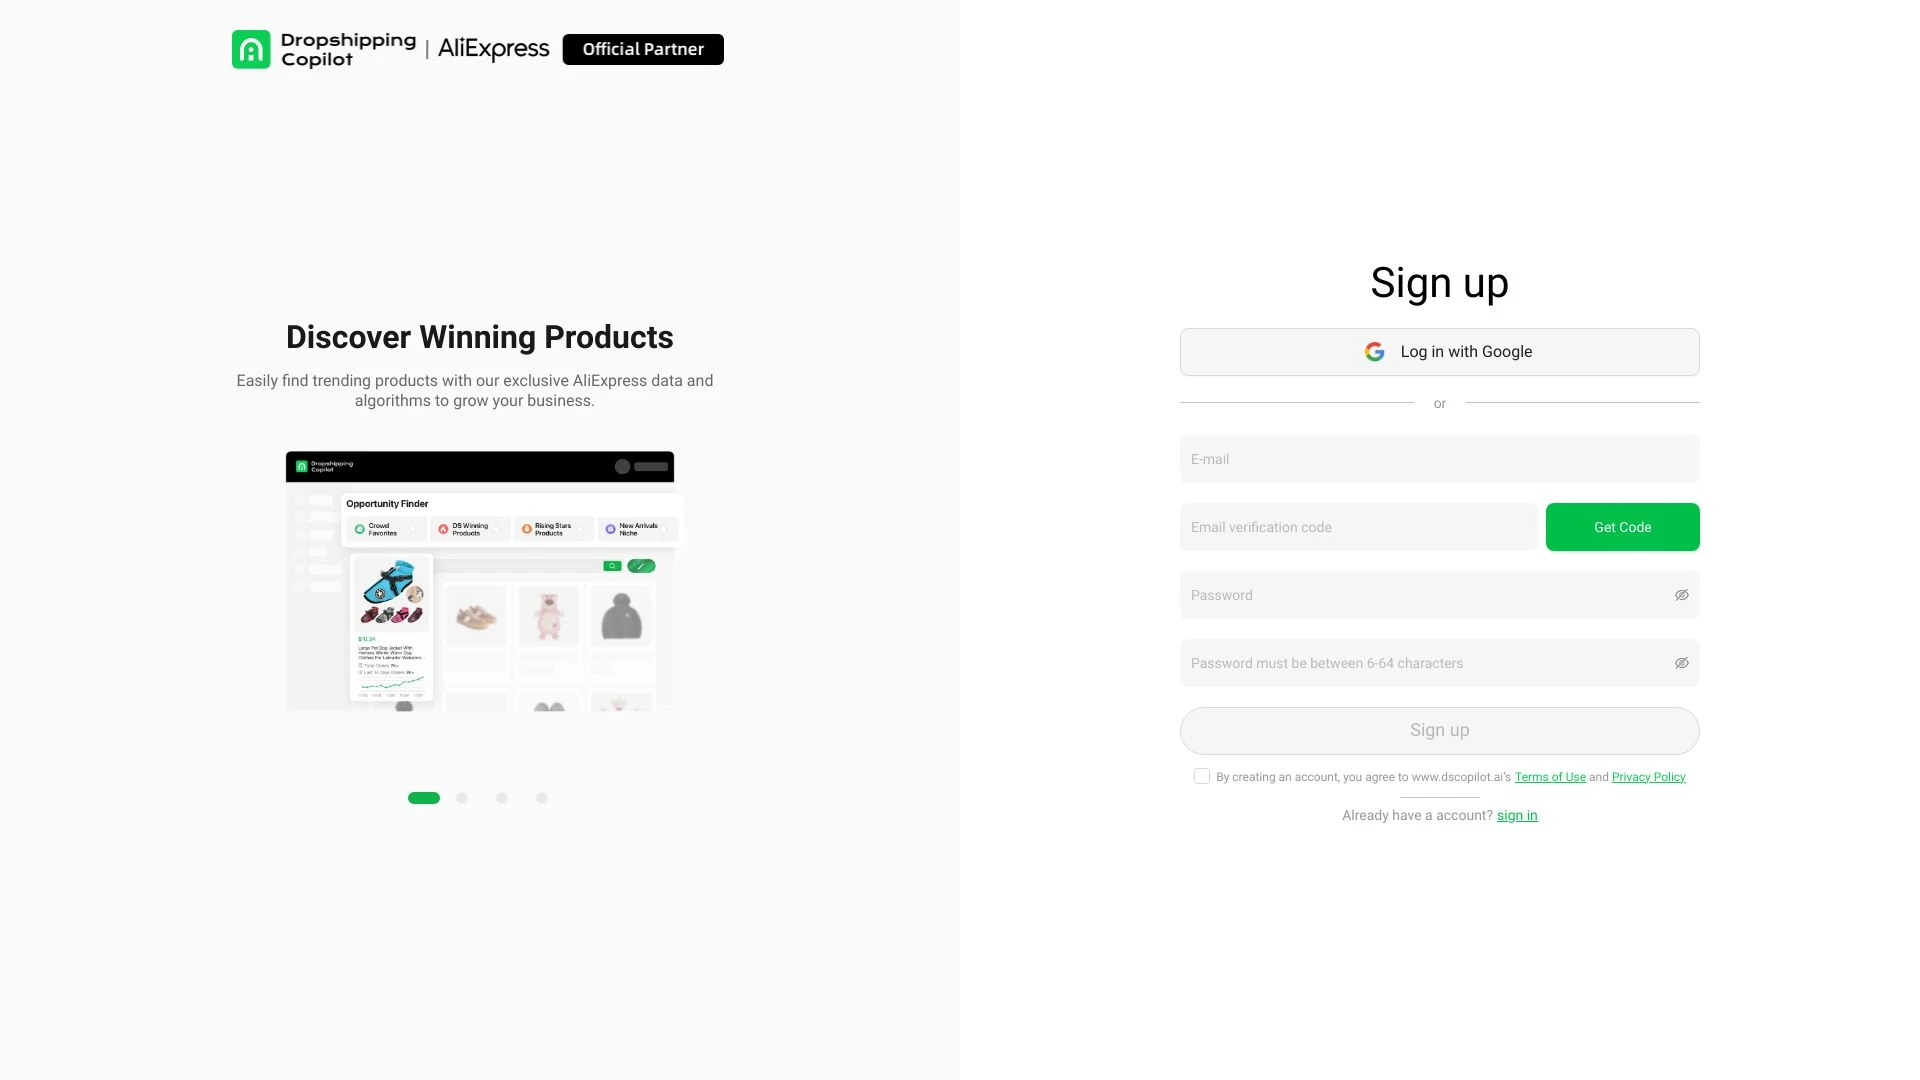
Task: Toggle the New Arrivals Niche filter switch
Action: coord(663,529)
